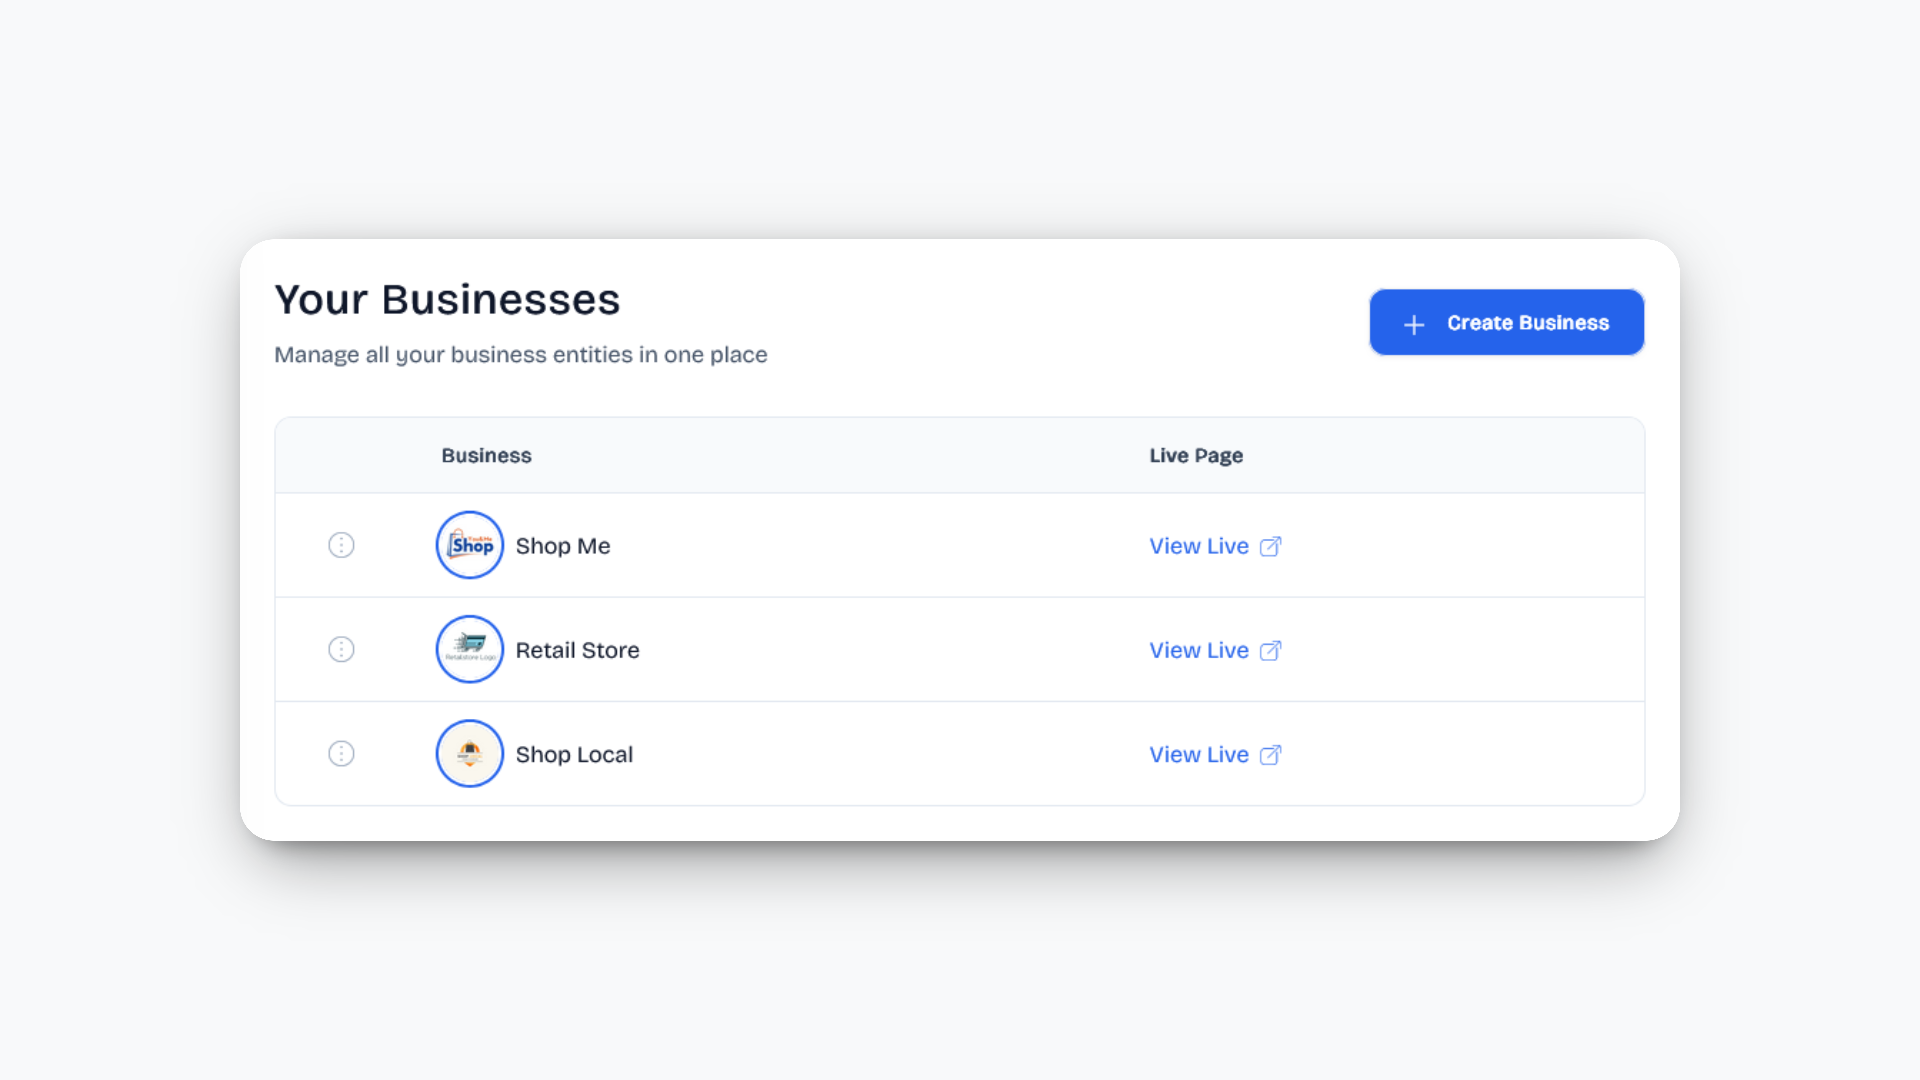Click the Create Business button
The height and width of the screenshot is (1080, 1920).
click(x=1507, y=322)
